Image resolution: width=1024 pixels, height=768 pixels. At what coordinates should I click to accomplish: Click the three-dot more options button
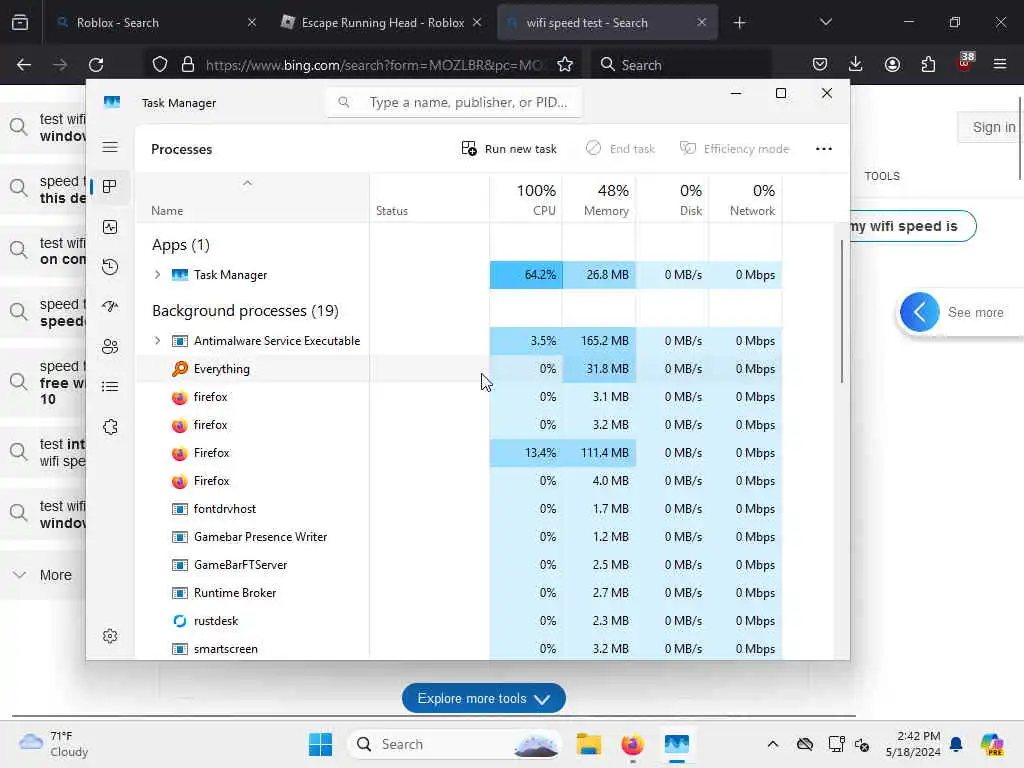coord(824,149)
